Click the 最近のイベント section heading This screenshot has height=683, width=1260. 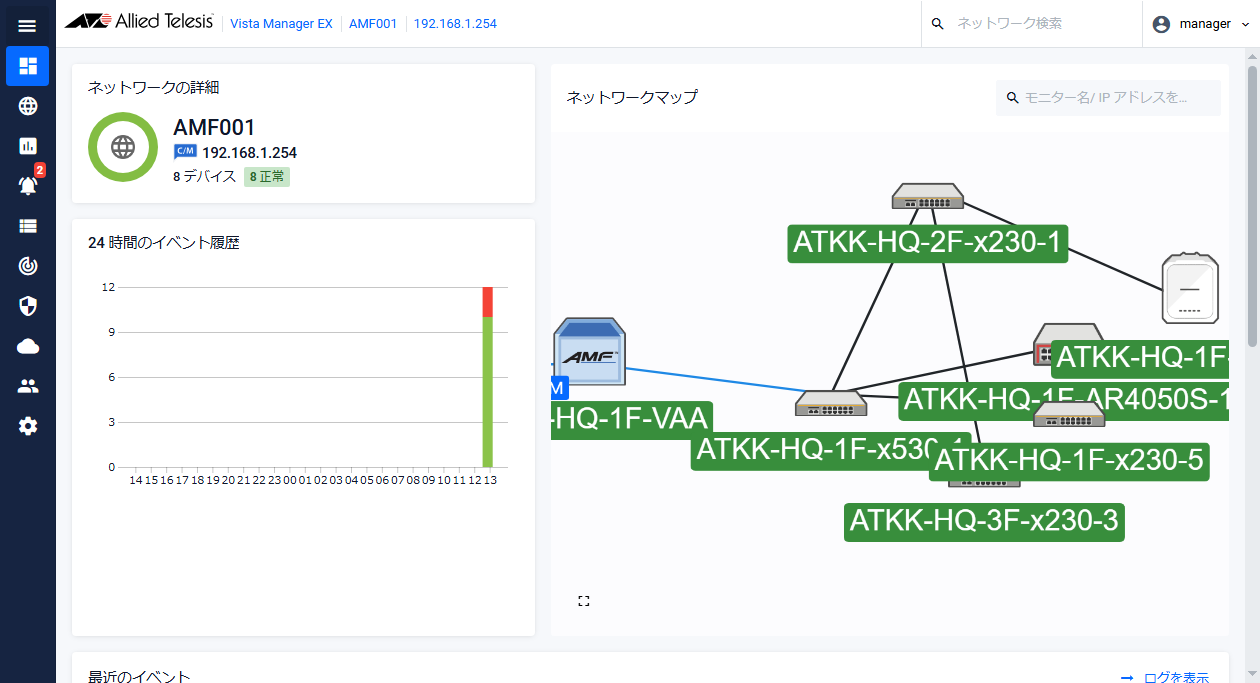click(139, 677)
